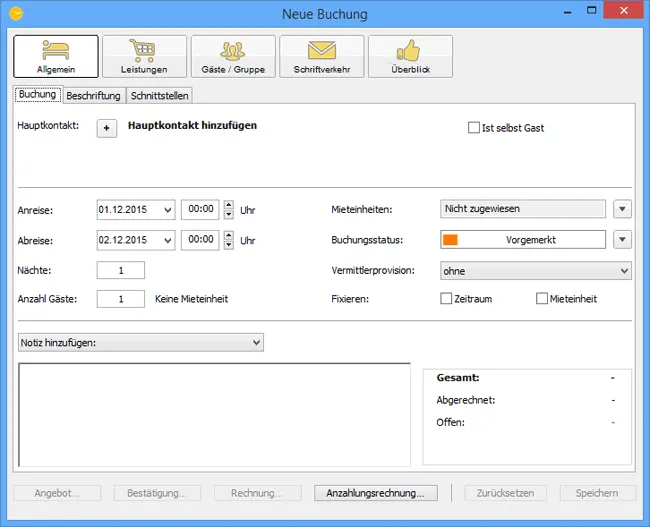Open the Überblick thumbs-up section
Viewport: 650px width, 527px height.
click(410, 56)
